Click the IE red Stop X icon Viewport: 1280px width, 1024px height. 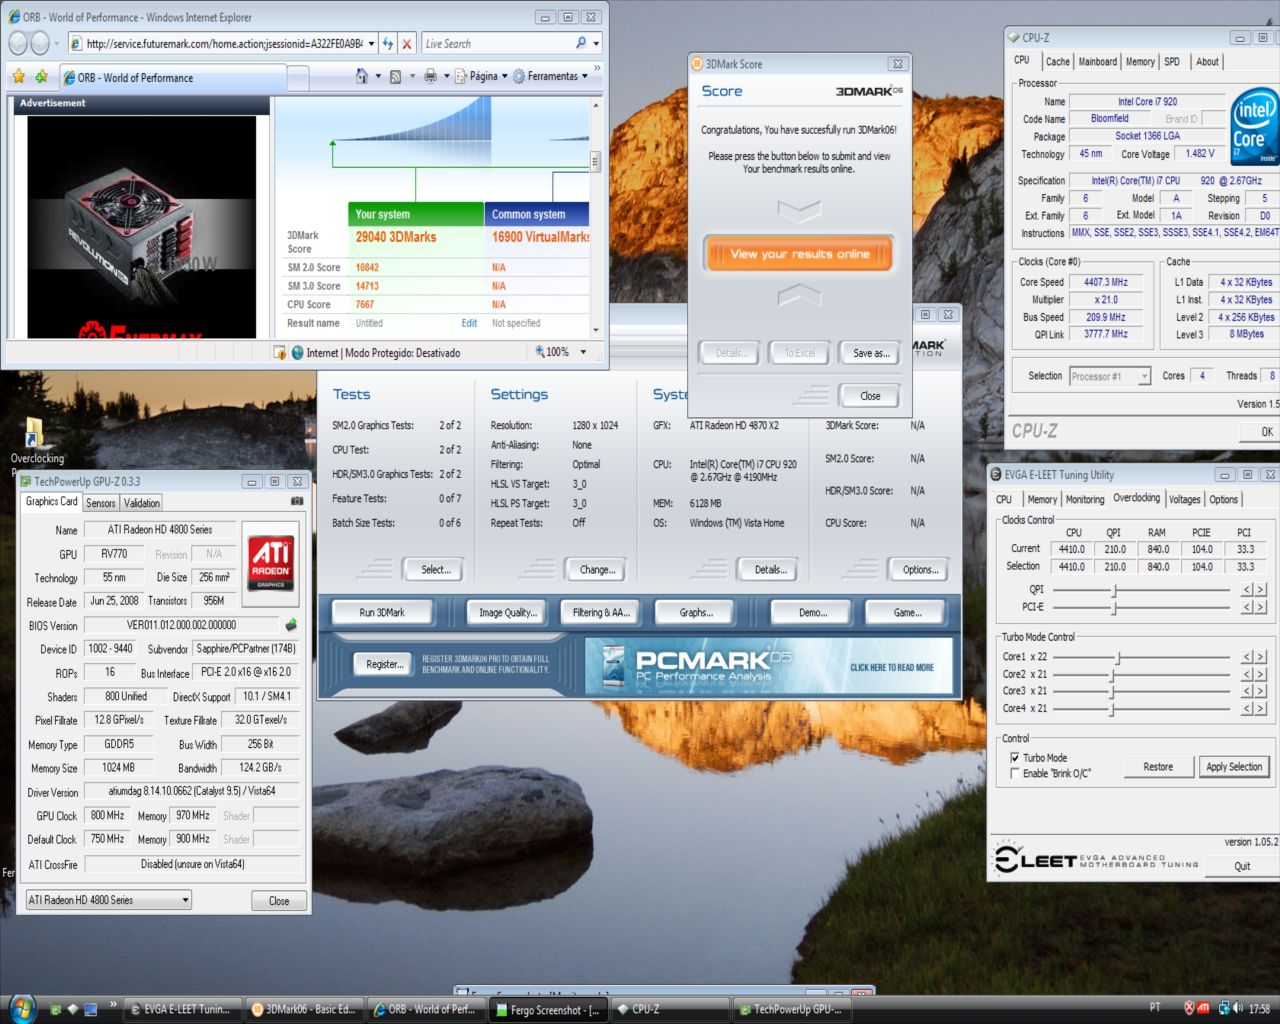click(406, 44)
